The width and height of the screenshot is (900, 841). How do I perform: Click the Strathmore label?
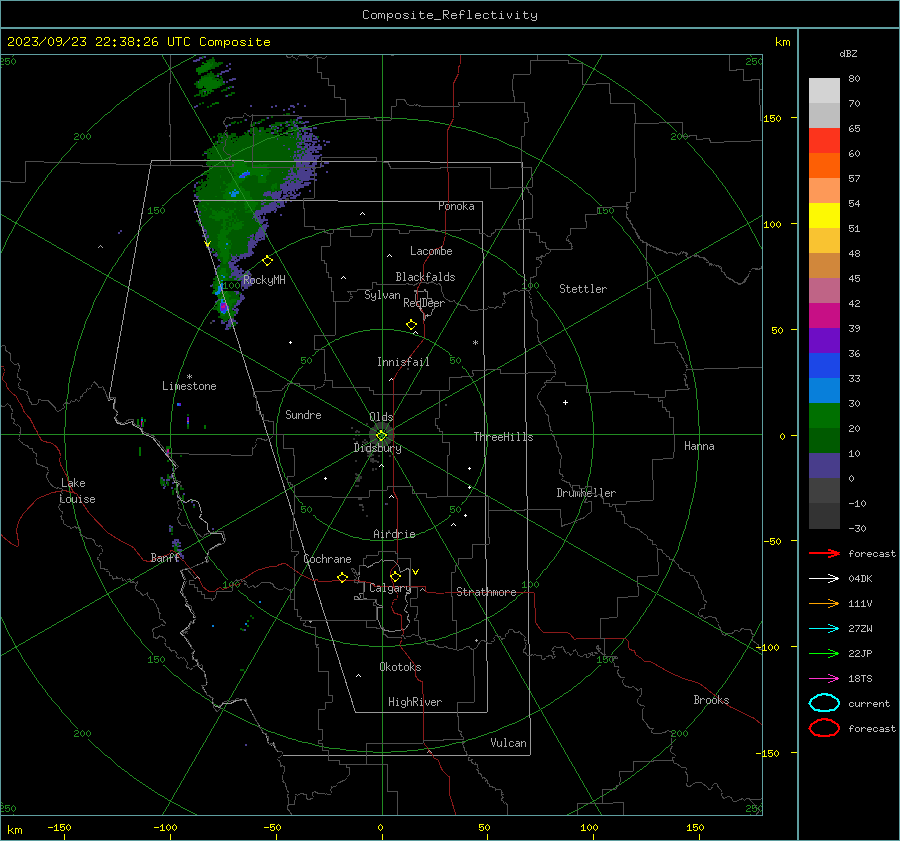pos(486,592)
